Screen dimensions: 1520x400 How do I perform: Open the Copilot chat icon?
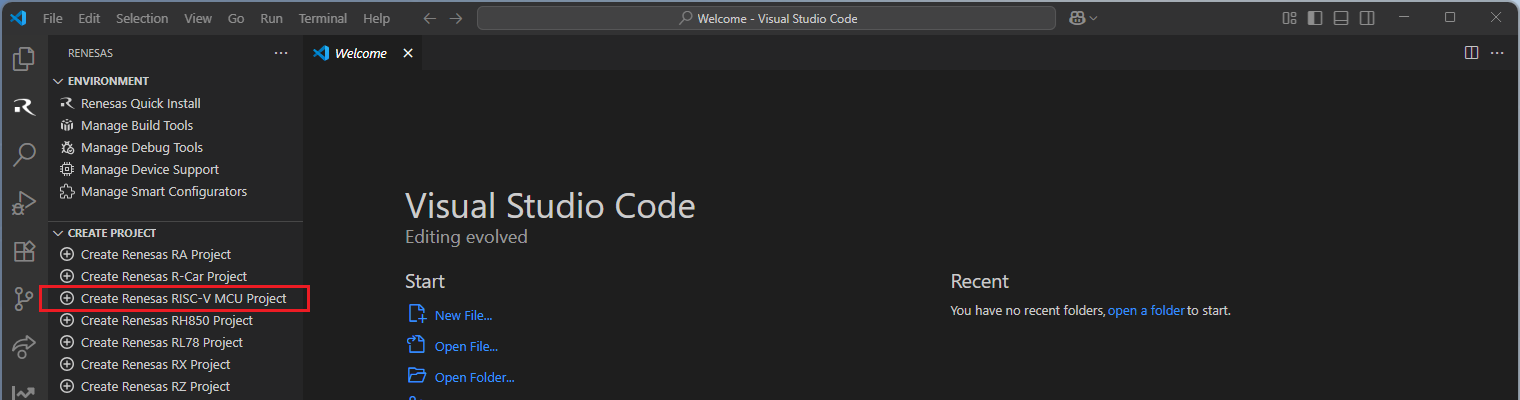click(1077, 18)
